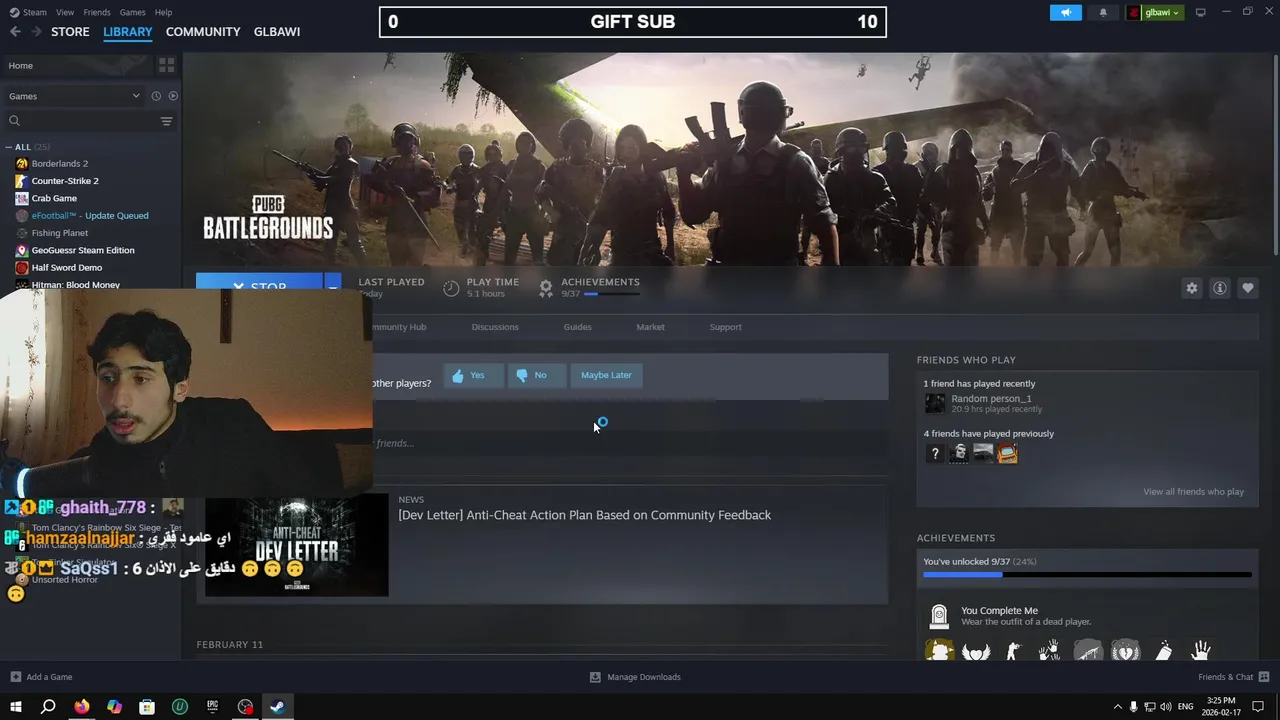This screenshot has width=1280, height=720.
Task: Select the single hand achievement icon
Action: coord(1200,651)
